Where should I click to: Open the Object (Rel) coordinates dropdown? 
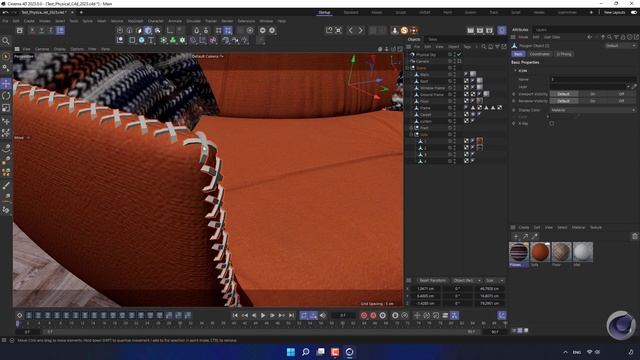[467, 281]
